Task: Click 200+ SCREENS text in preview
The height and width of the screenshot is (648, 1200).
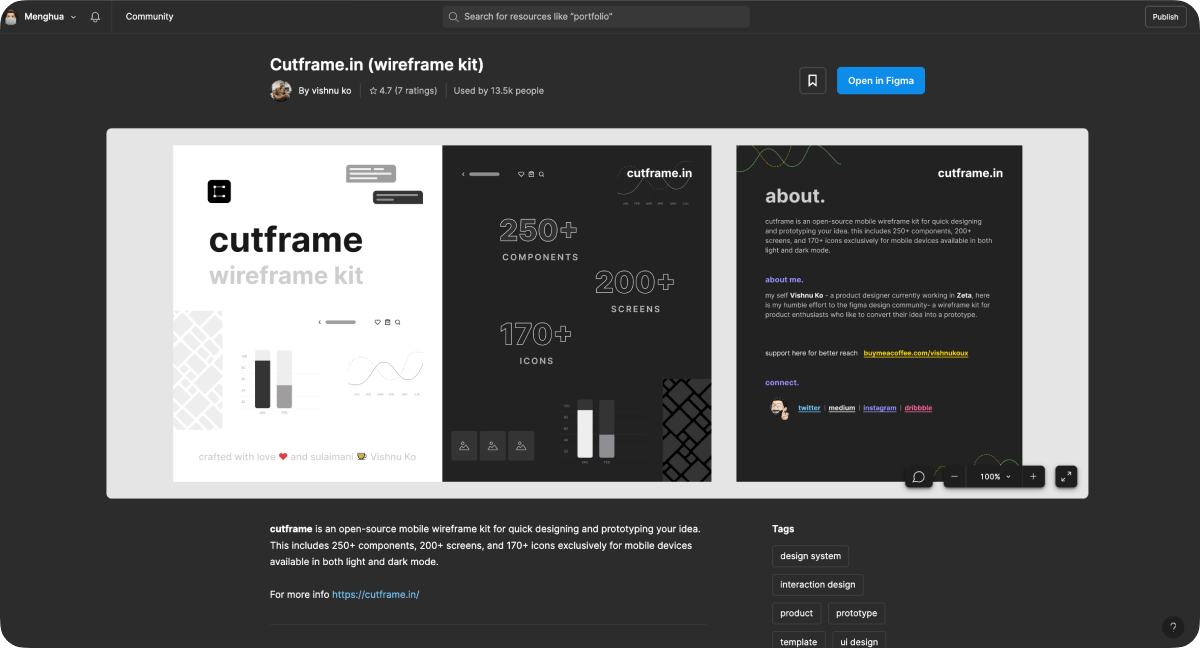Action: click(x=635, y=292)
